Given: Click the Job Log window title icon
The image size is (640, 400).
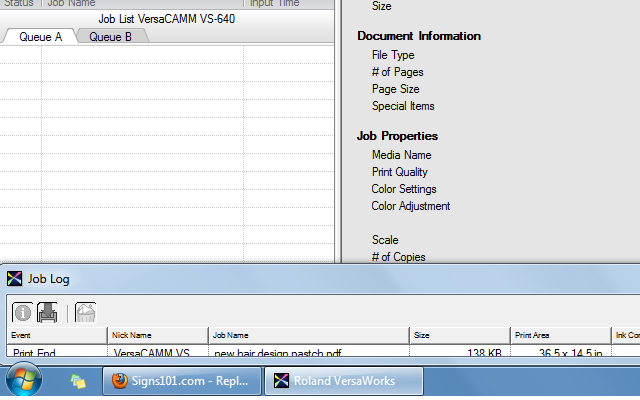Looking at the screenshot, I should [14, 279].
